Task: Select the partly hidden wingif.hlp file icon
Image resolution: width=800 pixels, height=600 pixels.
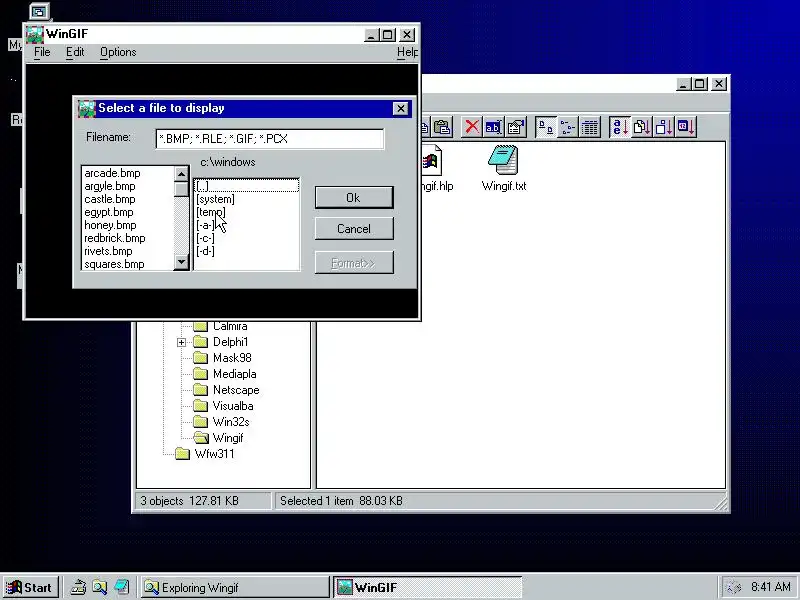Action: click(x=431, y=161)
